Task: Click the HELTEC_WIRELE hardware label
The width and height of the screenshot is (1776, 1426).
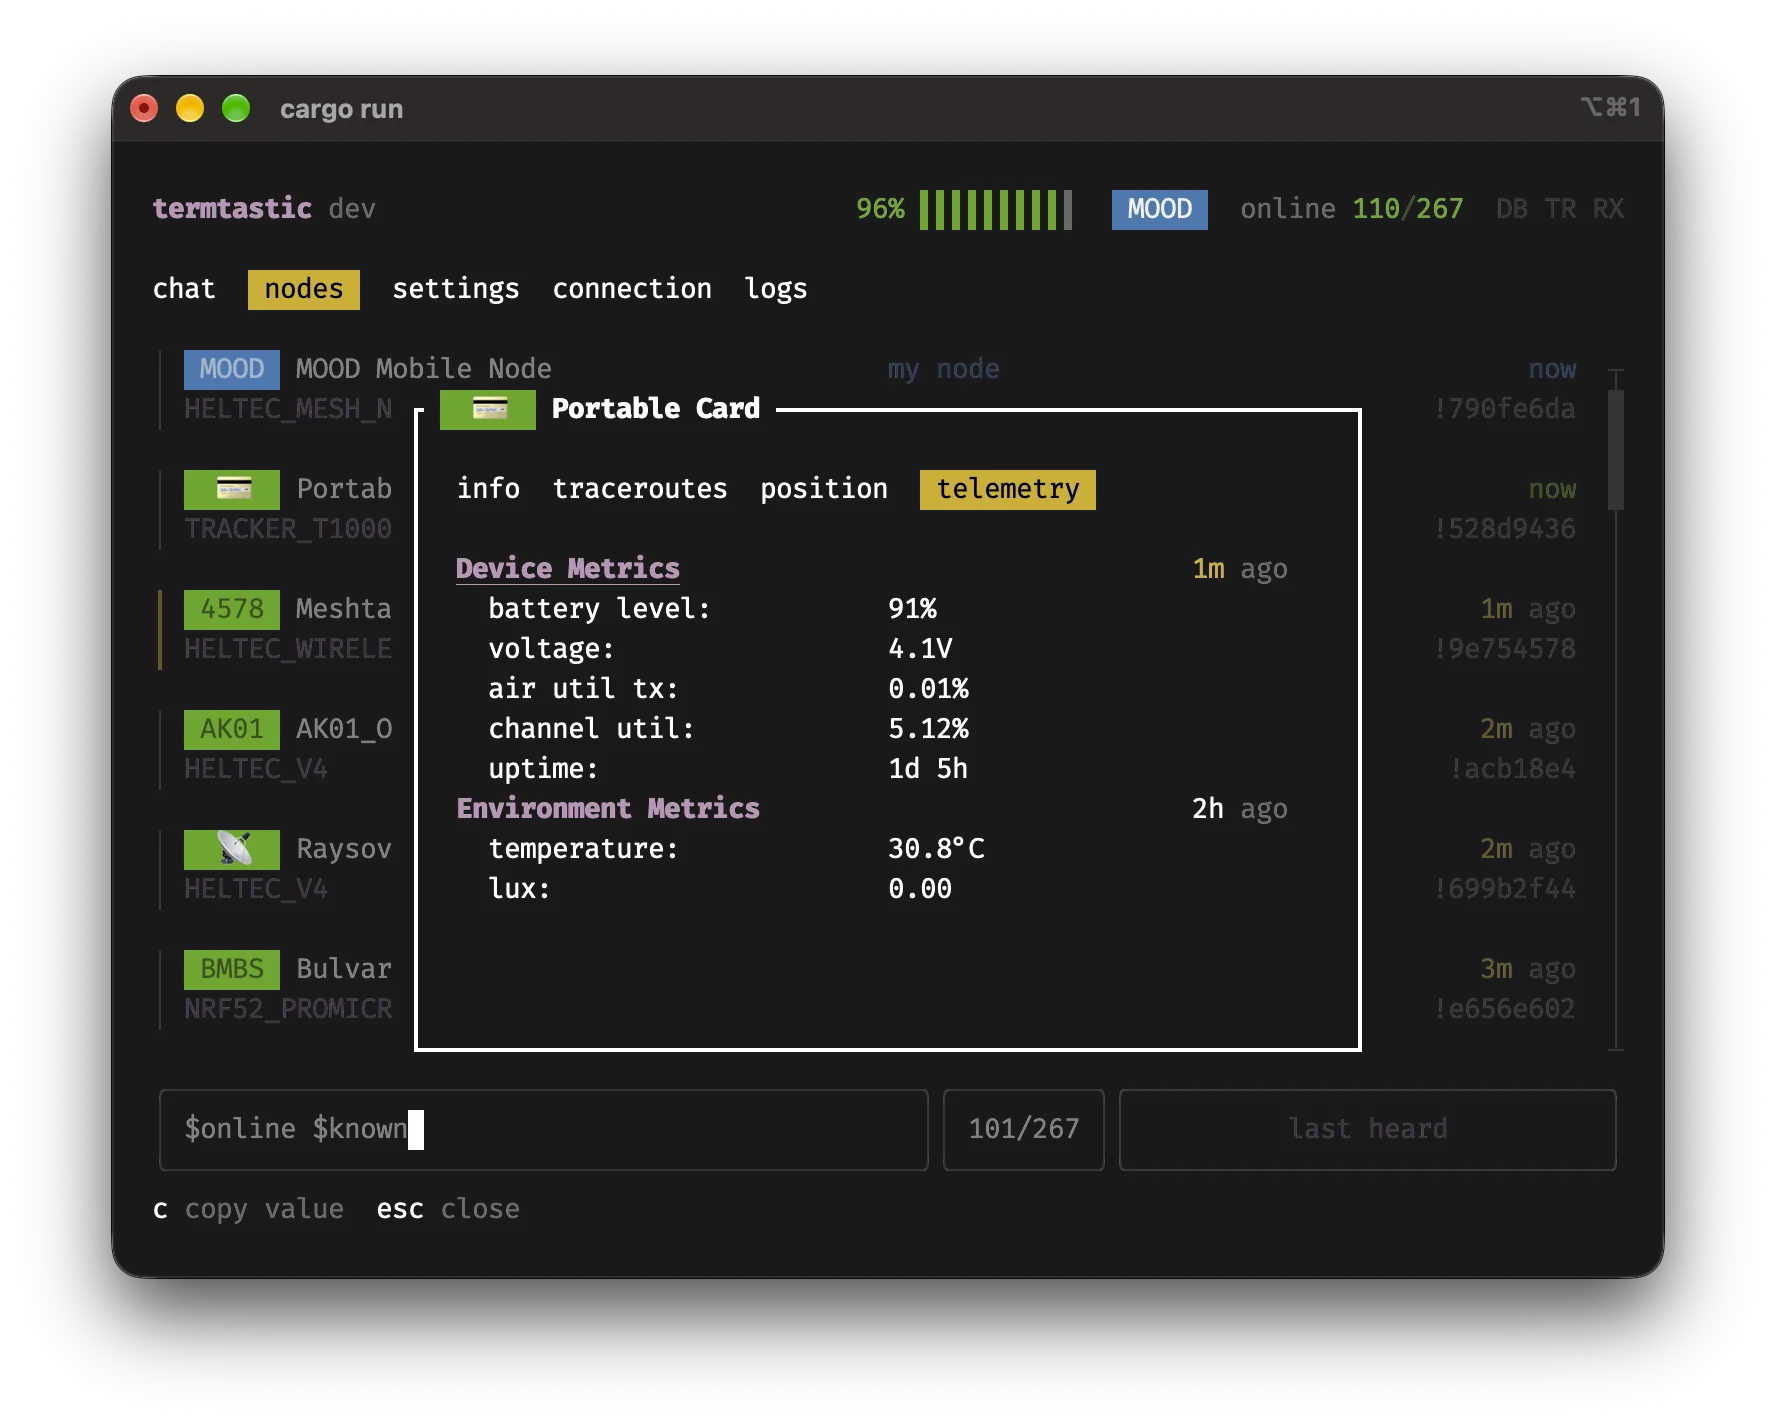Action: pos(288,649)
